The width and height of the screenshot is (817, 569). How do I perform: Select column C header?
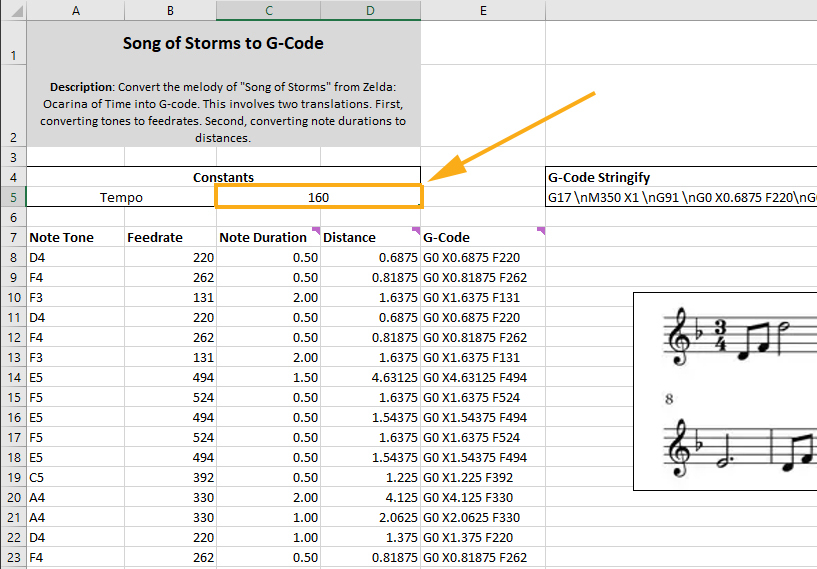click(268, 10)
